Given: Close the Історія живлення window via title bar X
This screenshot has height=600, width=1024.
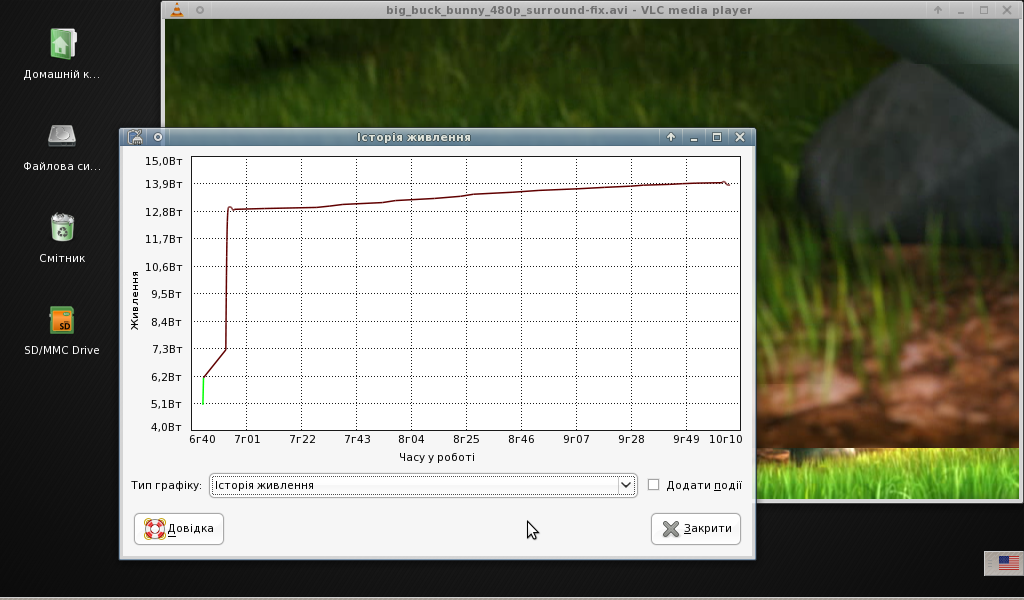Looking at the screenshot, I should (740, 137).
